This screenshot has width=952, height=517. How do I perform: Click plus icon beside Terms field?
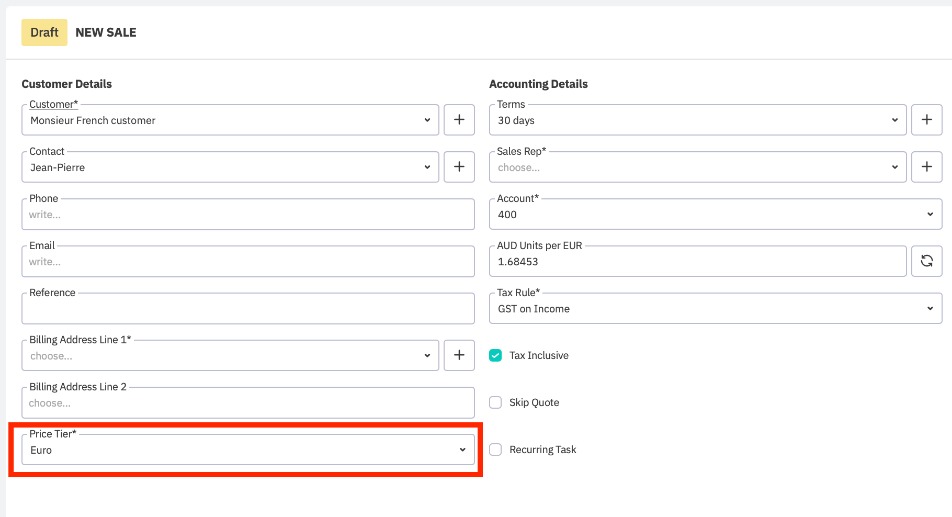[926, 120]
